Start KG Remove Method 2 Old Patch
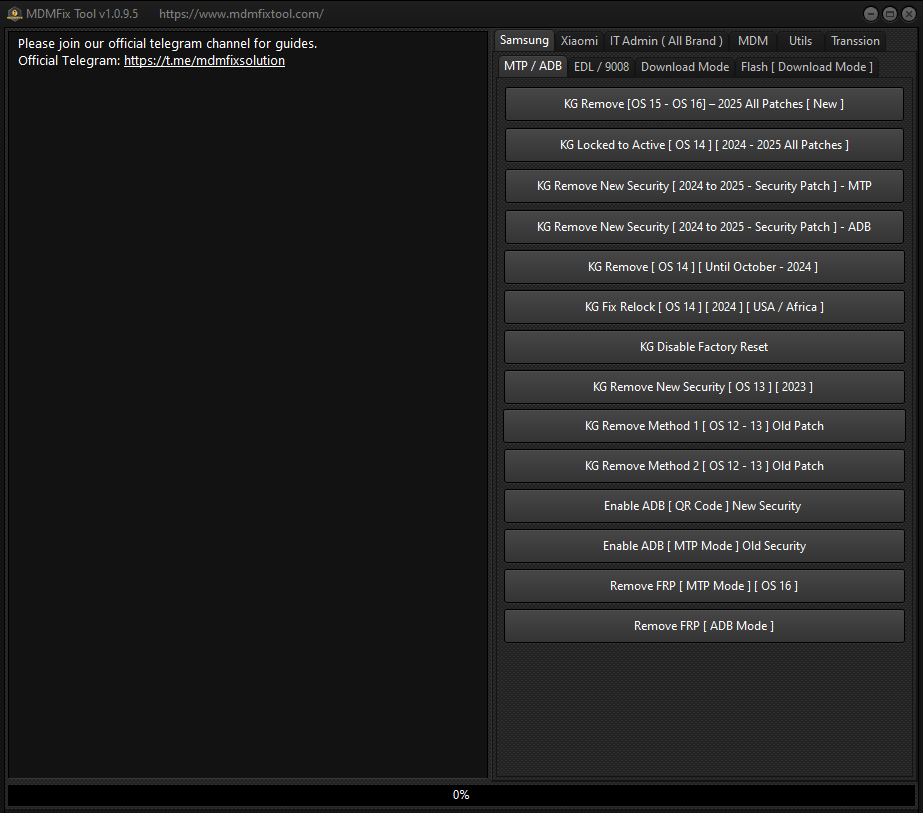 coord(704,466)
